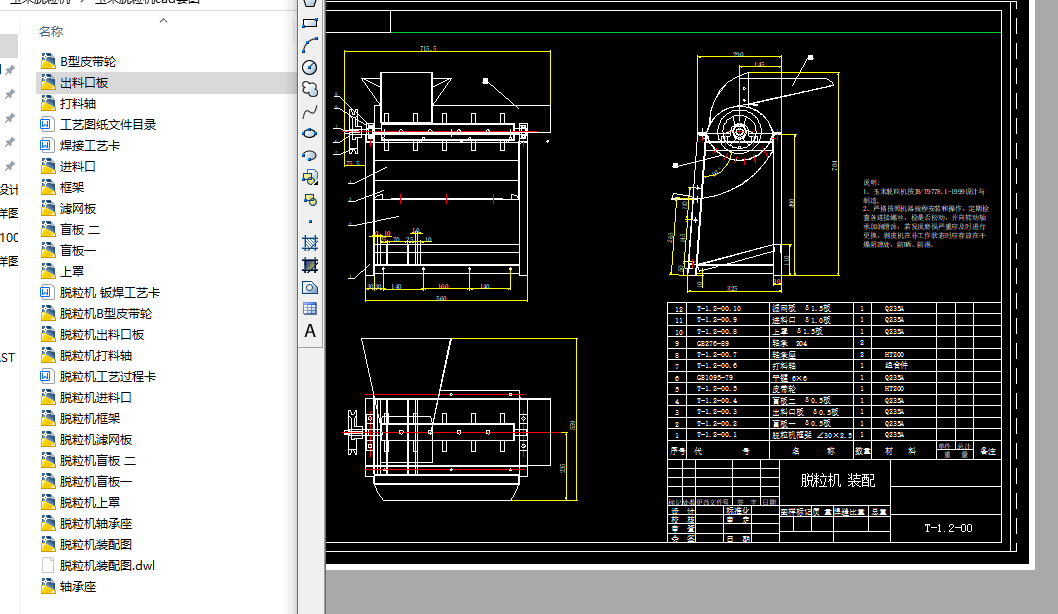Image resolution: width=1058 pixels, height=614 pixels.
Task: Select the Spline curve tool
Action: pyautogui.click(x=310, y=111)
